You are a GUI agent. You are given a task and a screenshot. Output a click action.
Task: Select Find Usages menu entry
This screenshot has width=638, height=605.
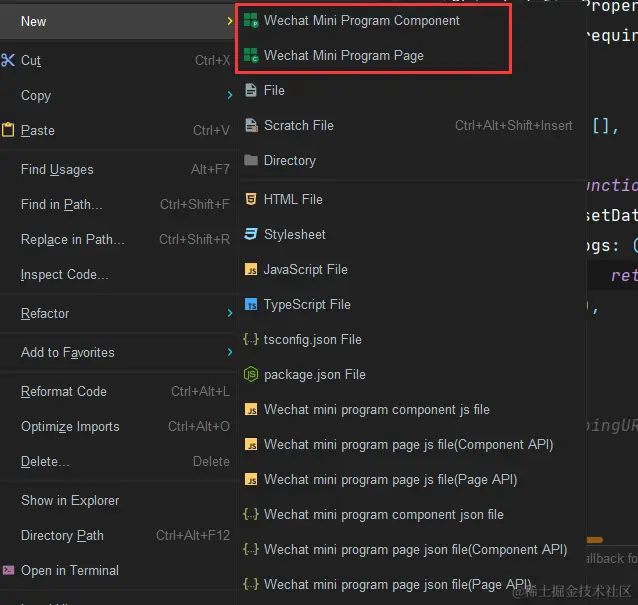pos(118,169)
